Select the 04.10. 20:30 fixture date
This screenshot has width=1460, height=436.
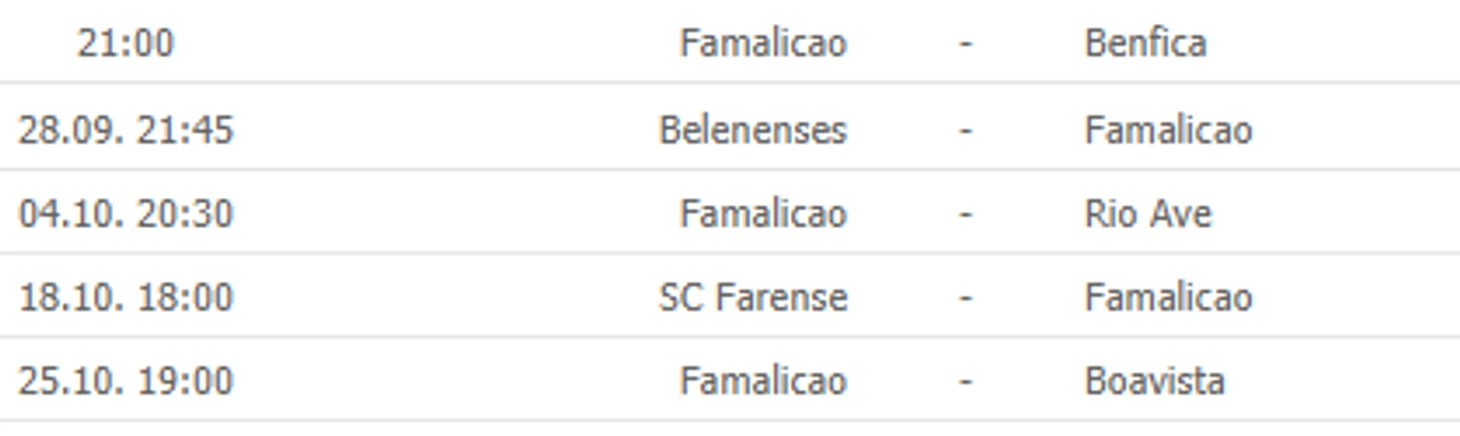coord(126,213)
